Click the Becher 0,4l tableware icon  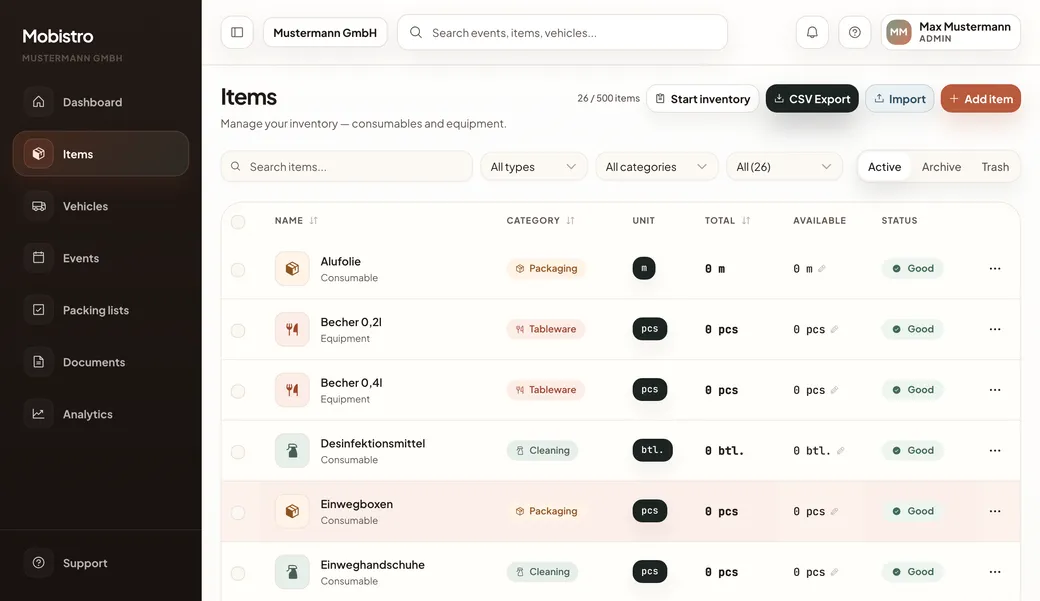click(292, 390)
